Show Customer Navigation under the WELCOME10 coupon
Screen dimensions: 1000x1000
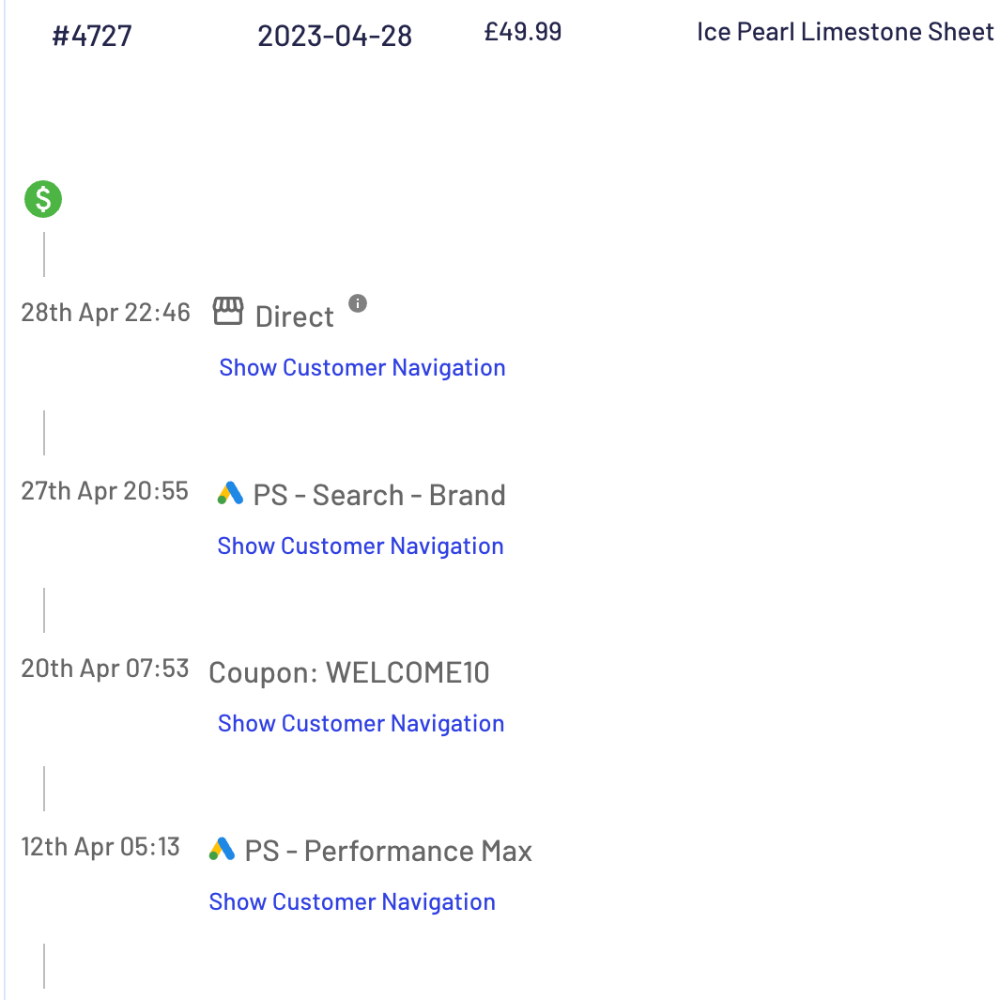361,723
